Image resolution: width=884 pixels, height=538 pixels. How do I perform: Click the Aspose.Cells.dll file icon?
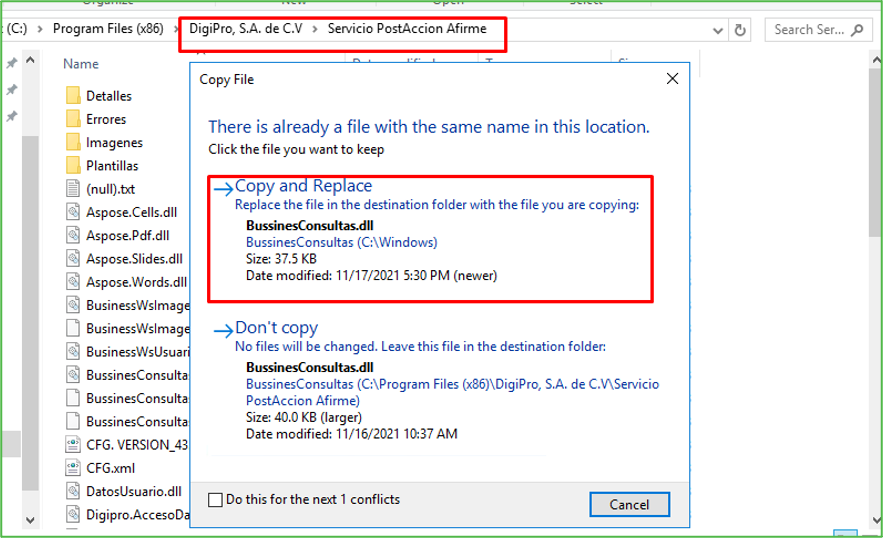click(72, 211)
